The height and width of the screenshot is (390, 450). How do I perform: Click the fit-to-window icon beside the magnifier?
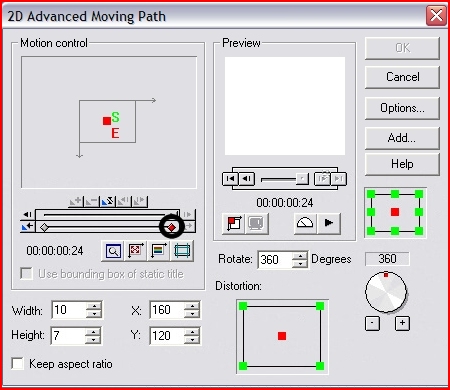(x=135, y=251)
